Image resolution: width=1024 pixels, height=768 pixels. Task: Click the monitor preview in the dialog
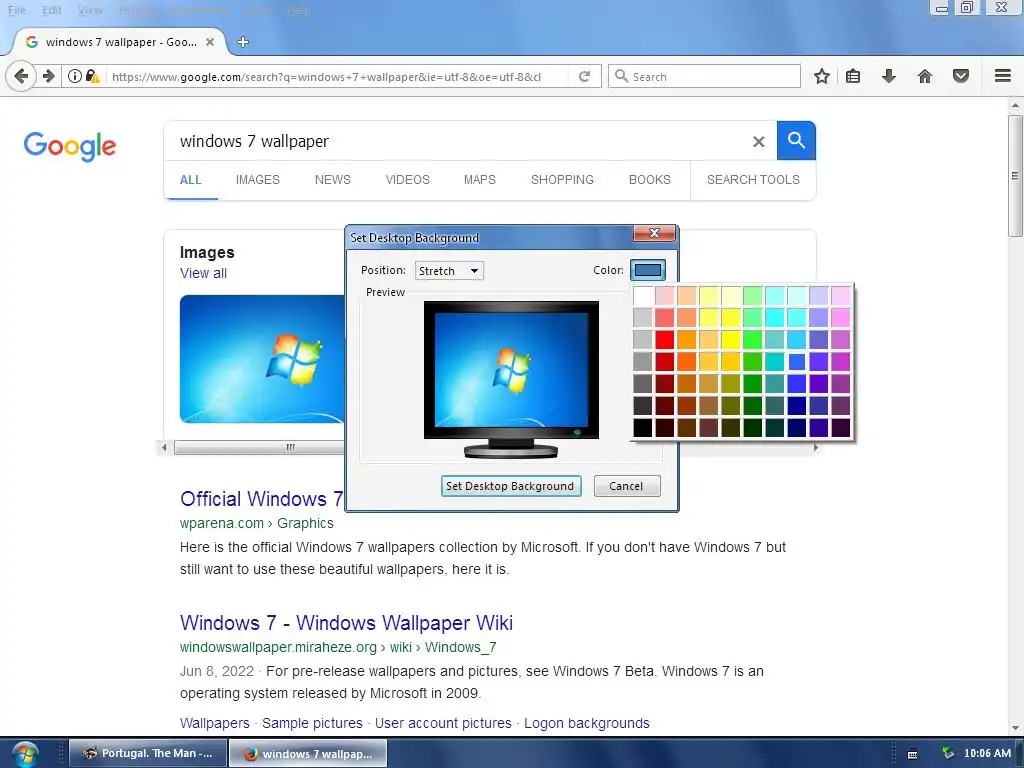[511, 379]
